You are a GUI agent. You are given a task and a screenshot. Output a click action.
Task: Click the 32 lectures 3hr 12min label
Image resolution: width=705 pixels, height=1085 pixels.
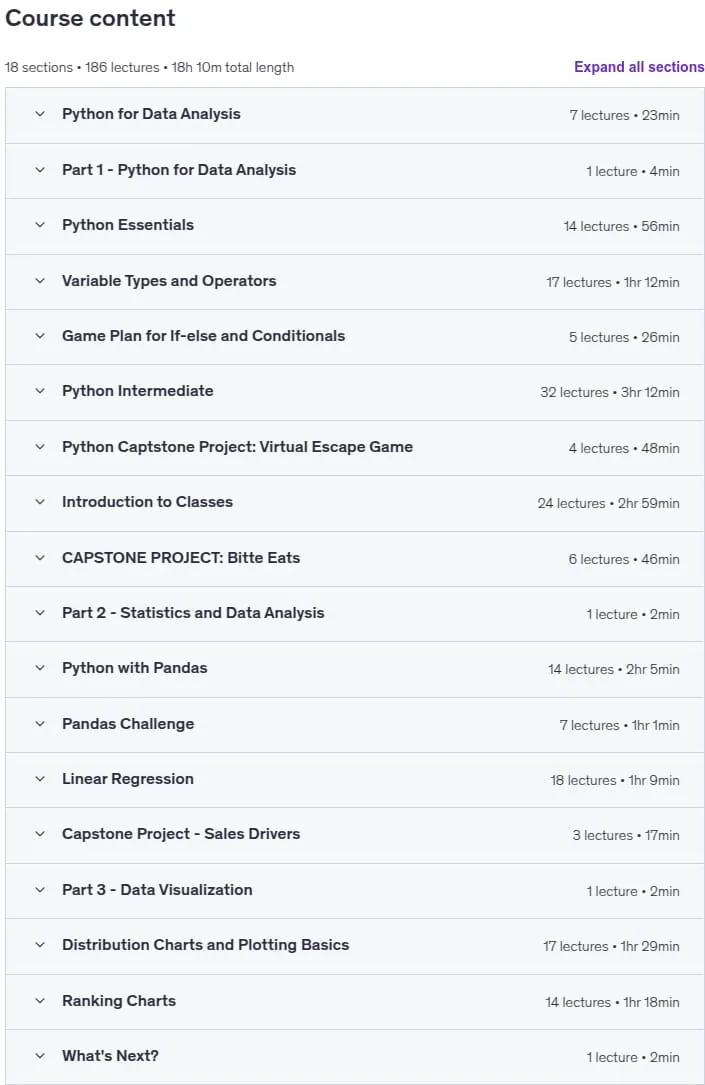610,392
